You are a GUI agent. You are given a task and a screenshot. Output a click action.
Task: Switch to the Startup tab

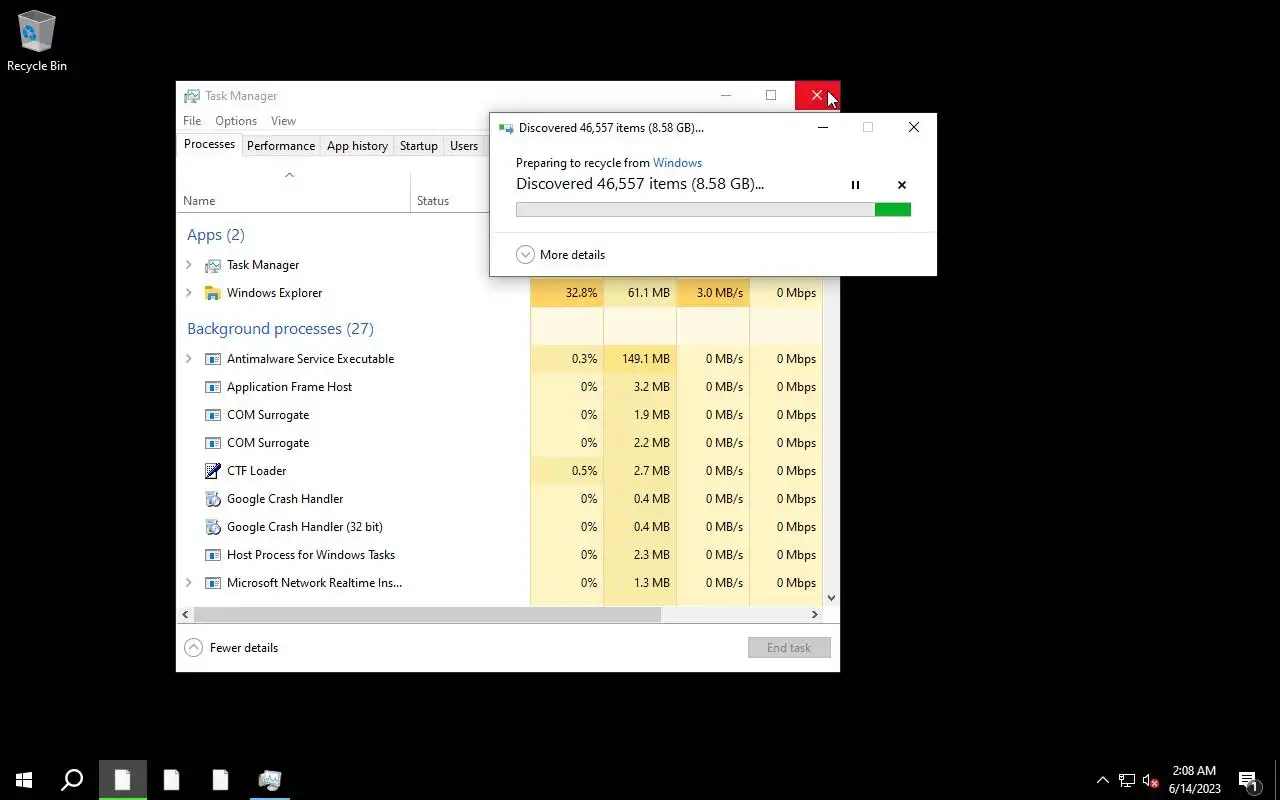418,146
